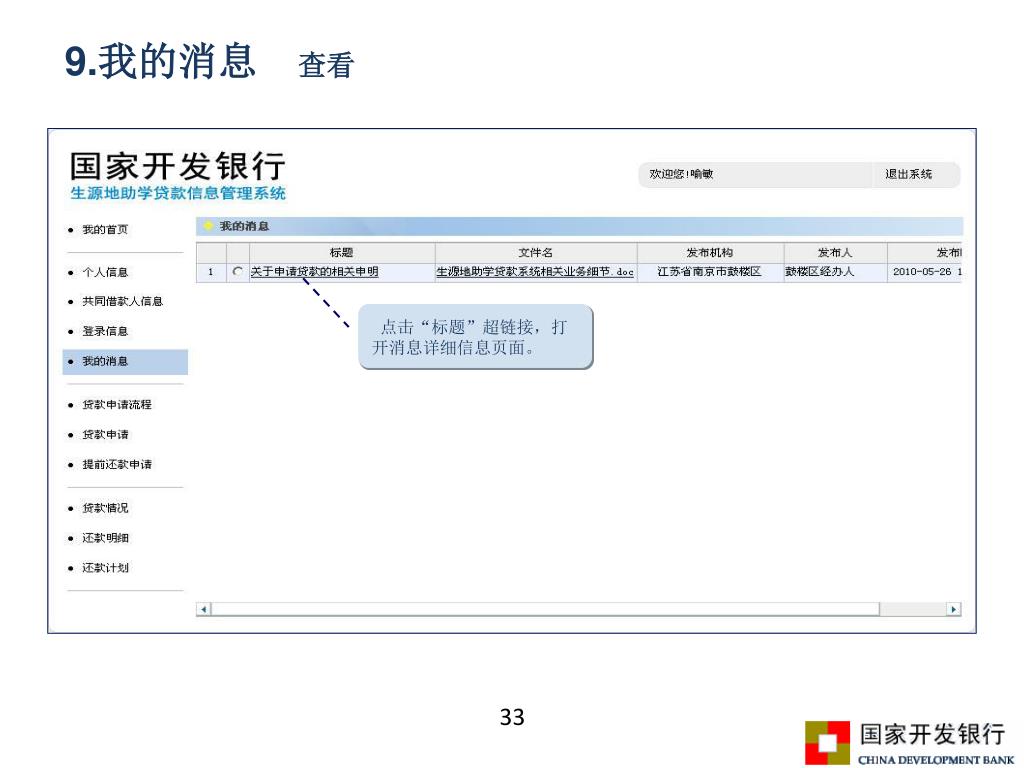Viewport: 1024px width, 768px height.
Task: View 还款明细 from the sidebar
Action: pyautogui.click(x=104, y=538)
